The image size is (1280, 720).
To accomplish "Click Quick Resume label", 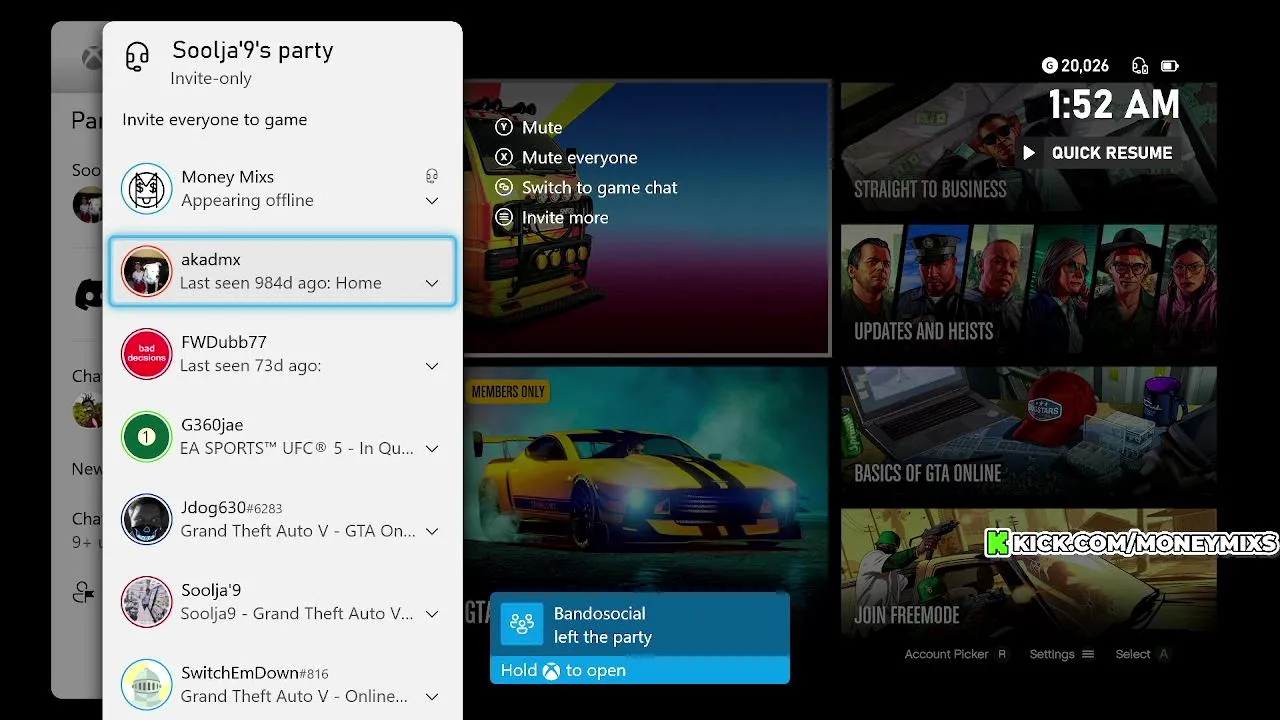I will click(1112, 153).
